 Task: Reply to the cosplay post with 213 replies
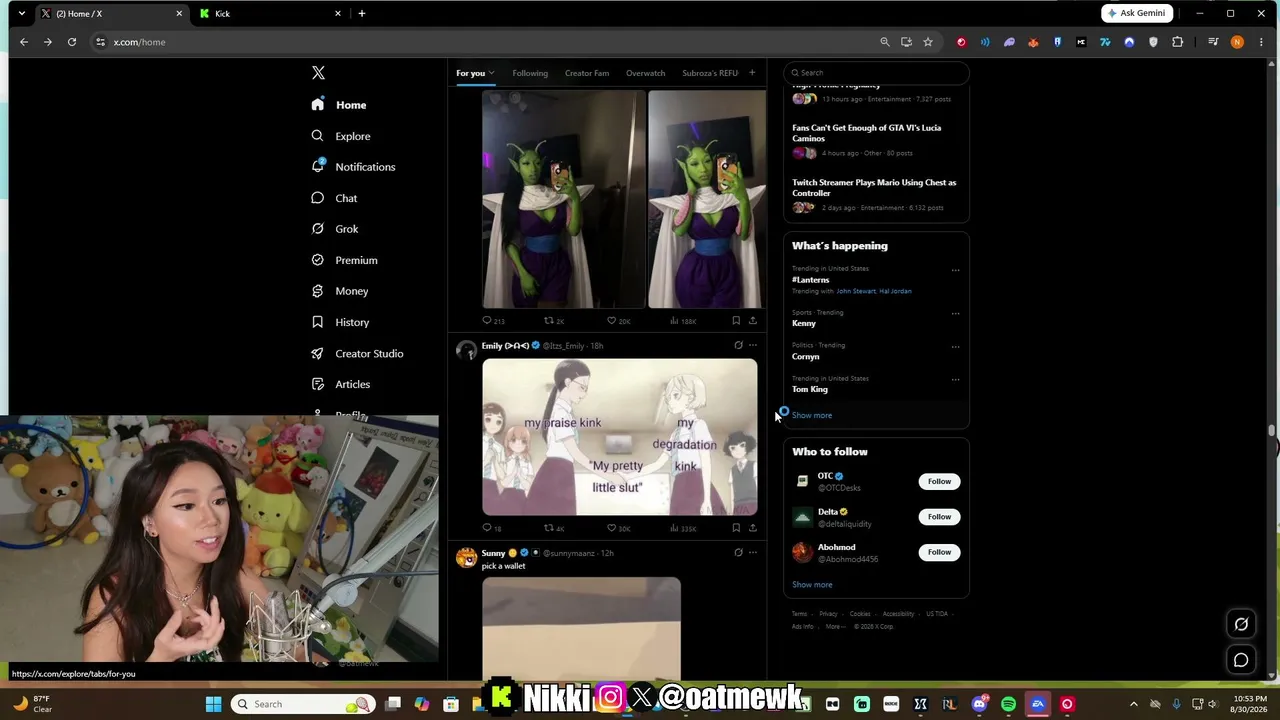click(493, 321)
